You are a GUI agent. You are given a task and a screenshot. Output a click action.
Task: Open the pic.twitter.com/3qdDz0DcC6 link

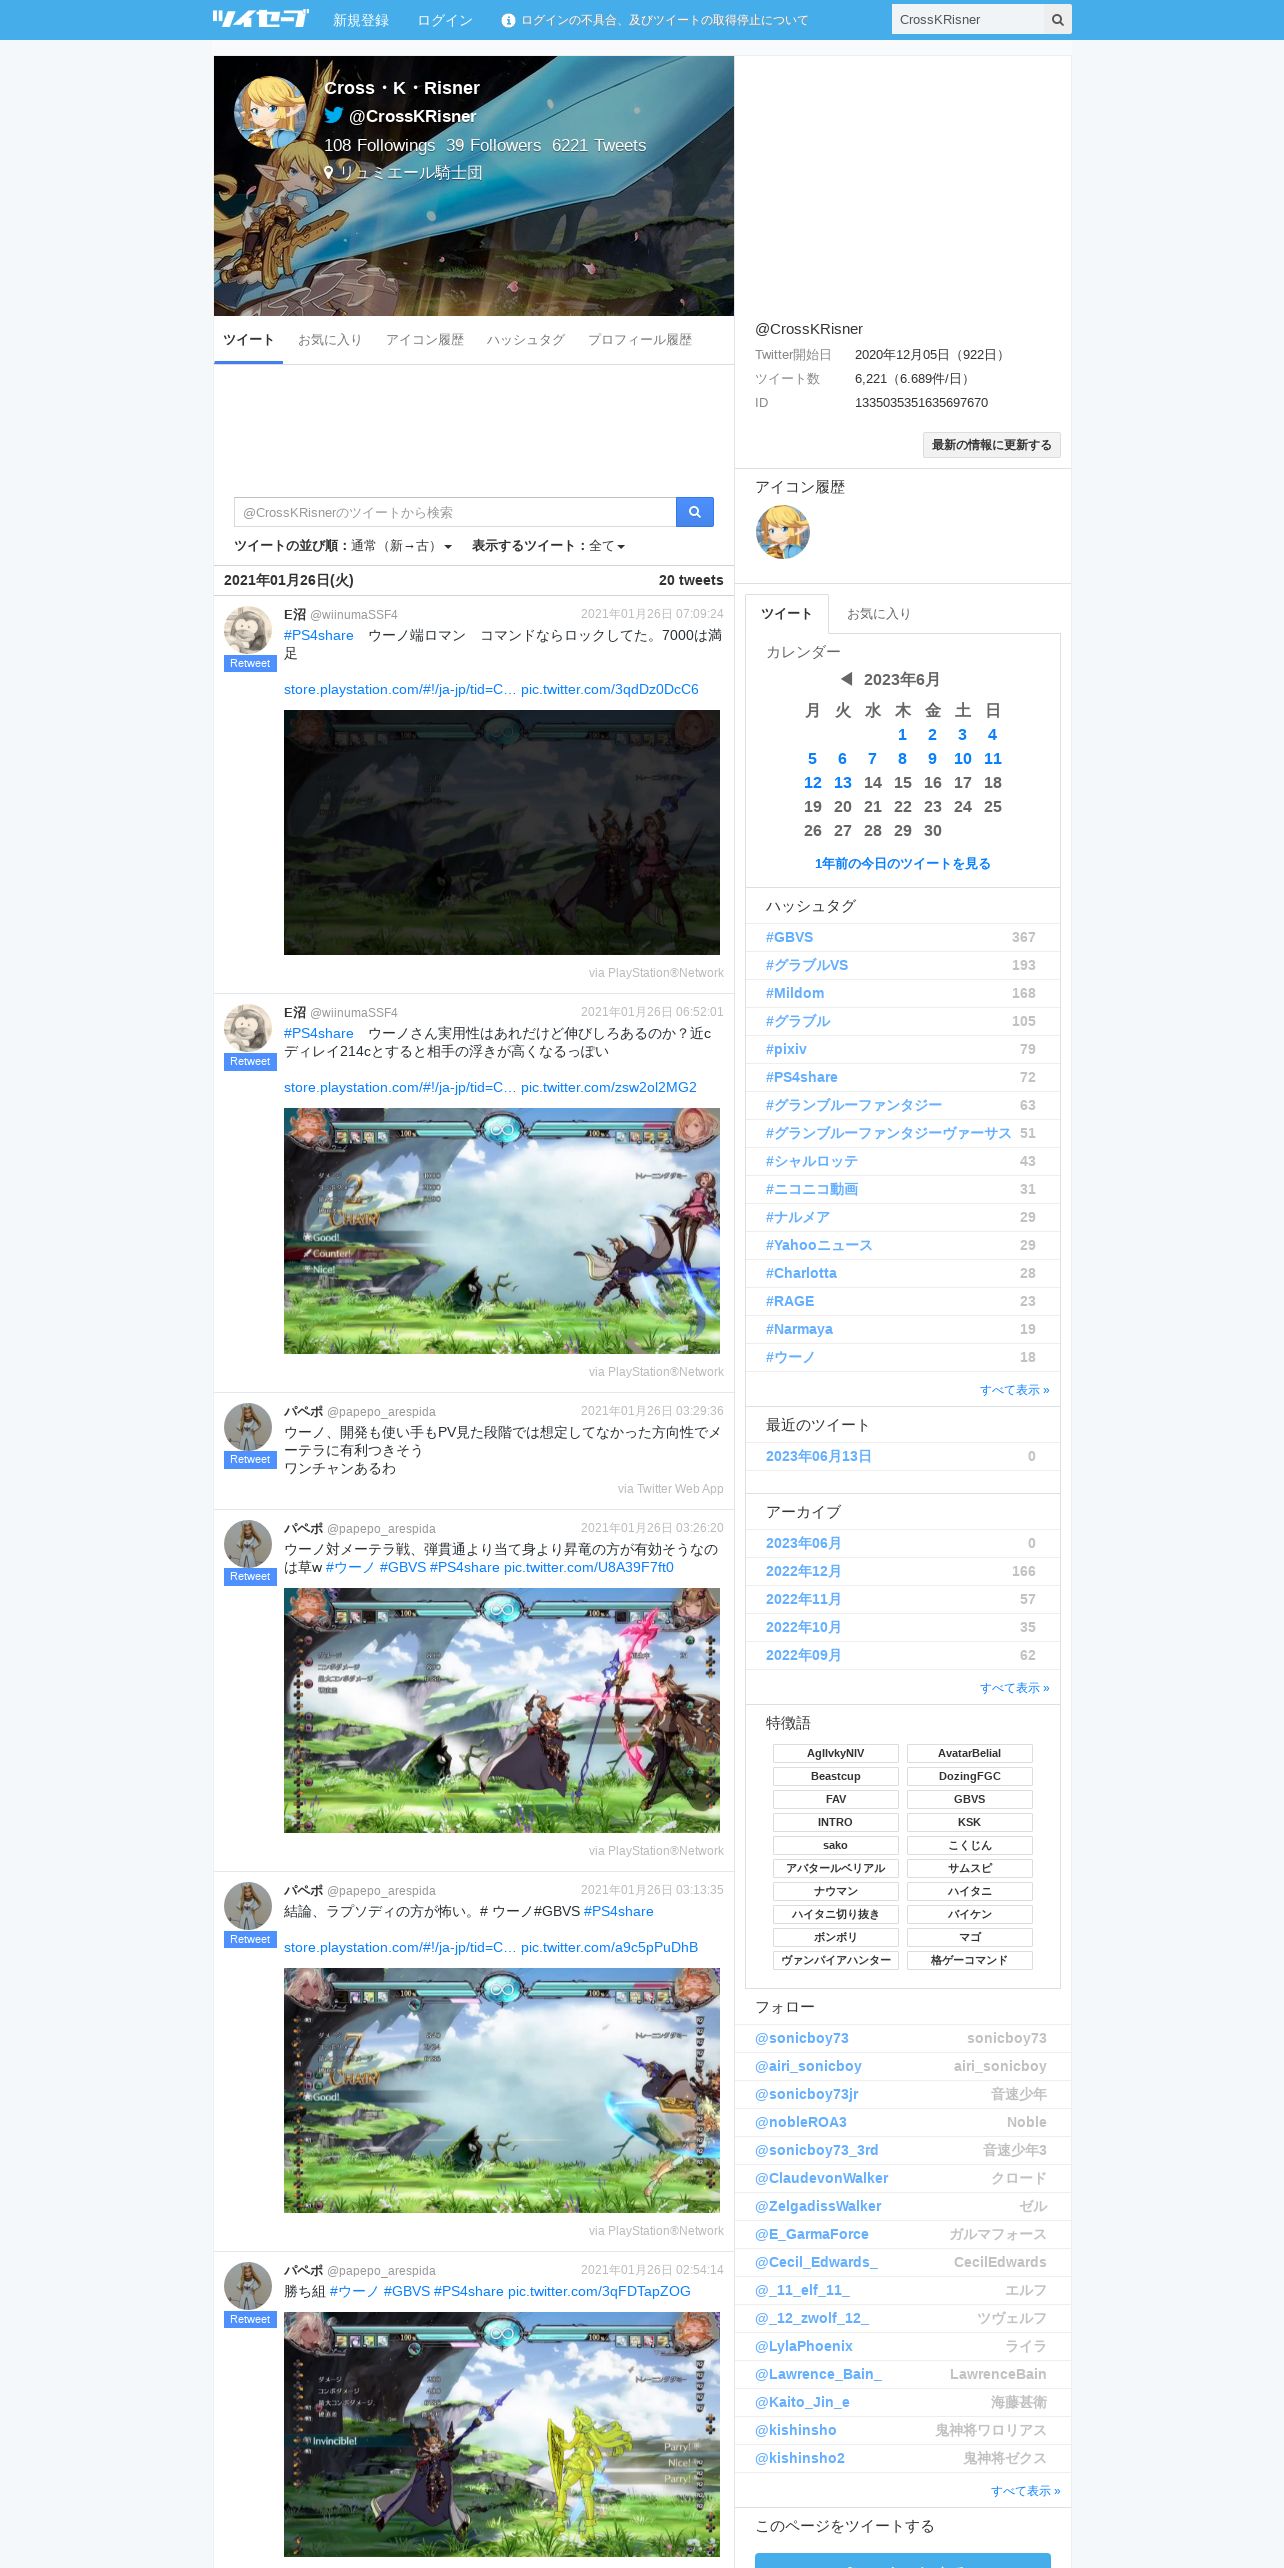point(610,689)
